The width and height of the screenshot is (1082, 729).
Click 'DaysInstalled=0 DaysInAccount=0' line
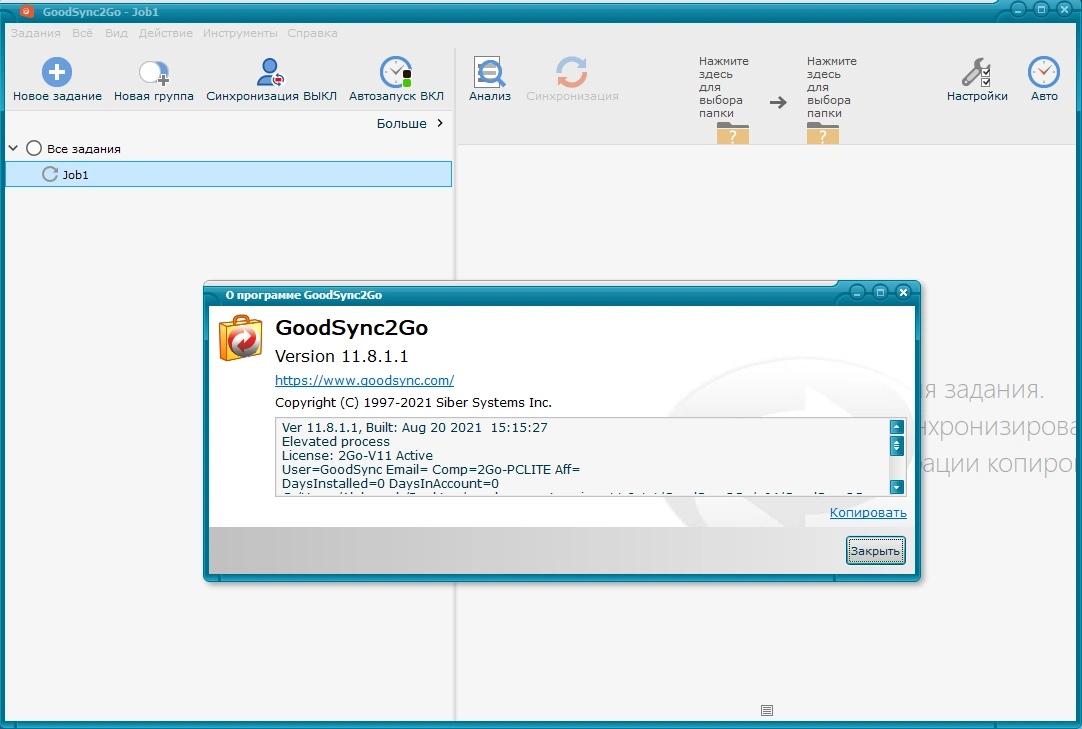point(390,483)
